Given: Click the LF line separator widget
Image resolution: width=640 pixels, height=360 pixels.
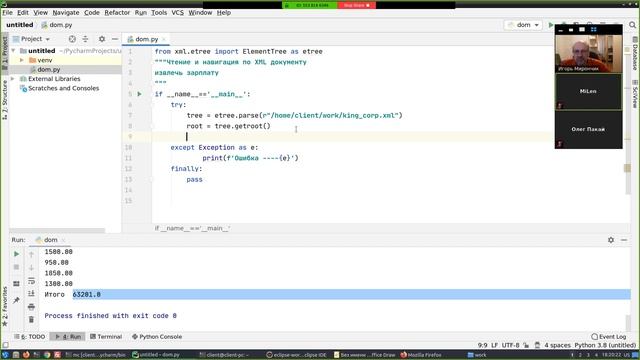Looking at the screenshot, I should [494, 345].
